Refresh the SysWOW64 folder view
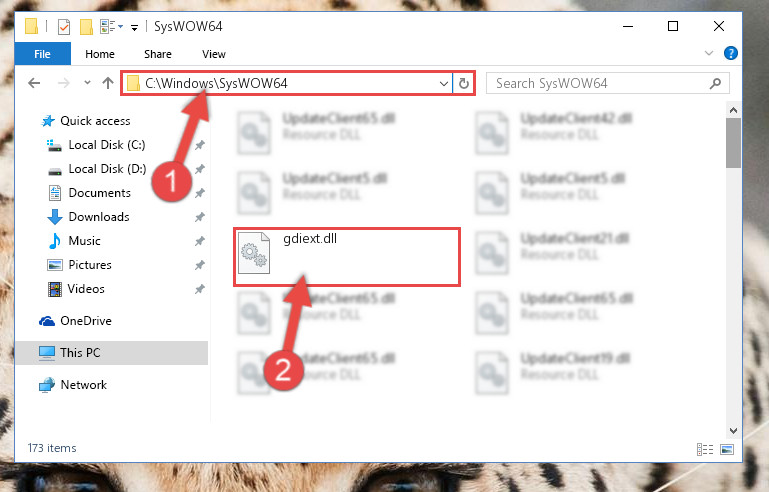The image size is (769, 492). point(463,83)
